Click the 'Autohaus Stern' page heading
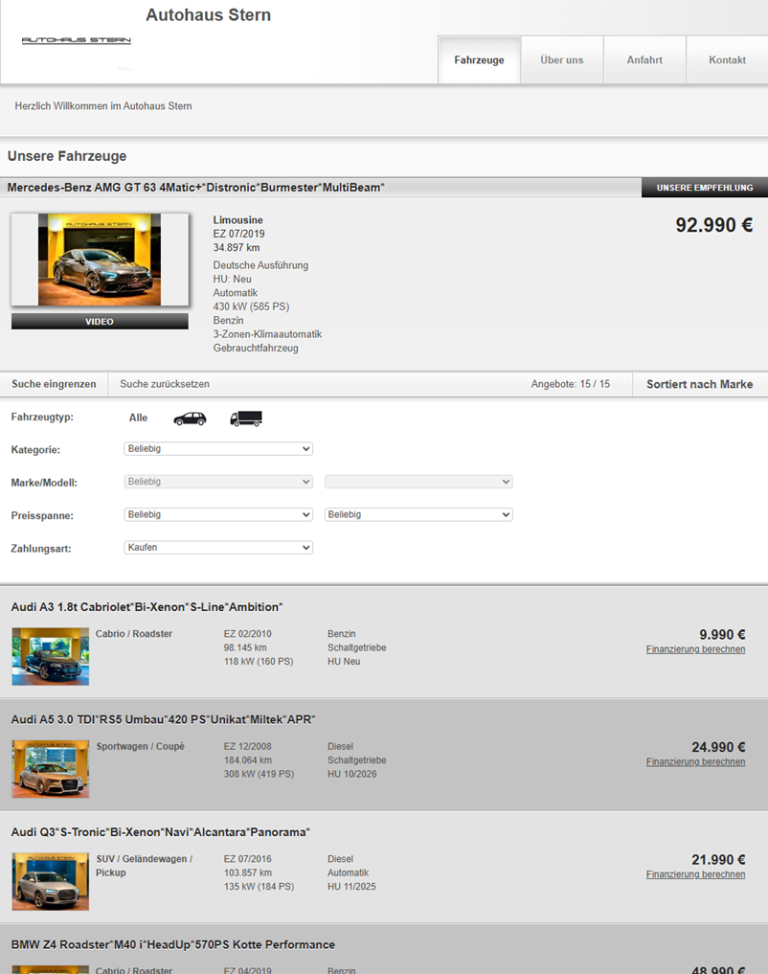This screenshot has height=974, width=768. coord(208,15)
